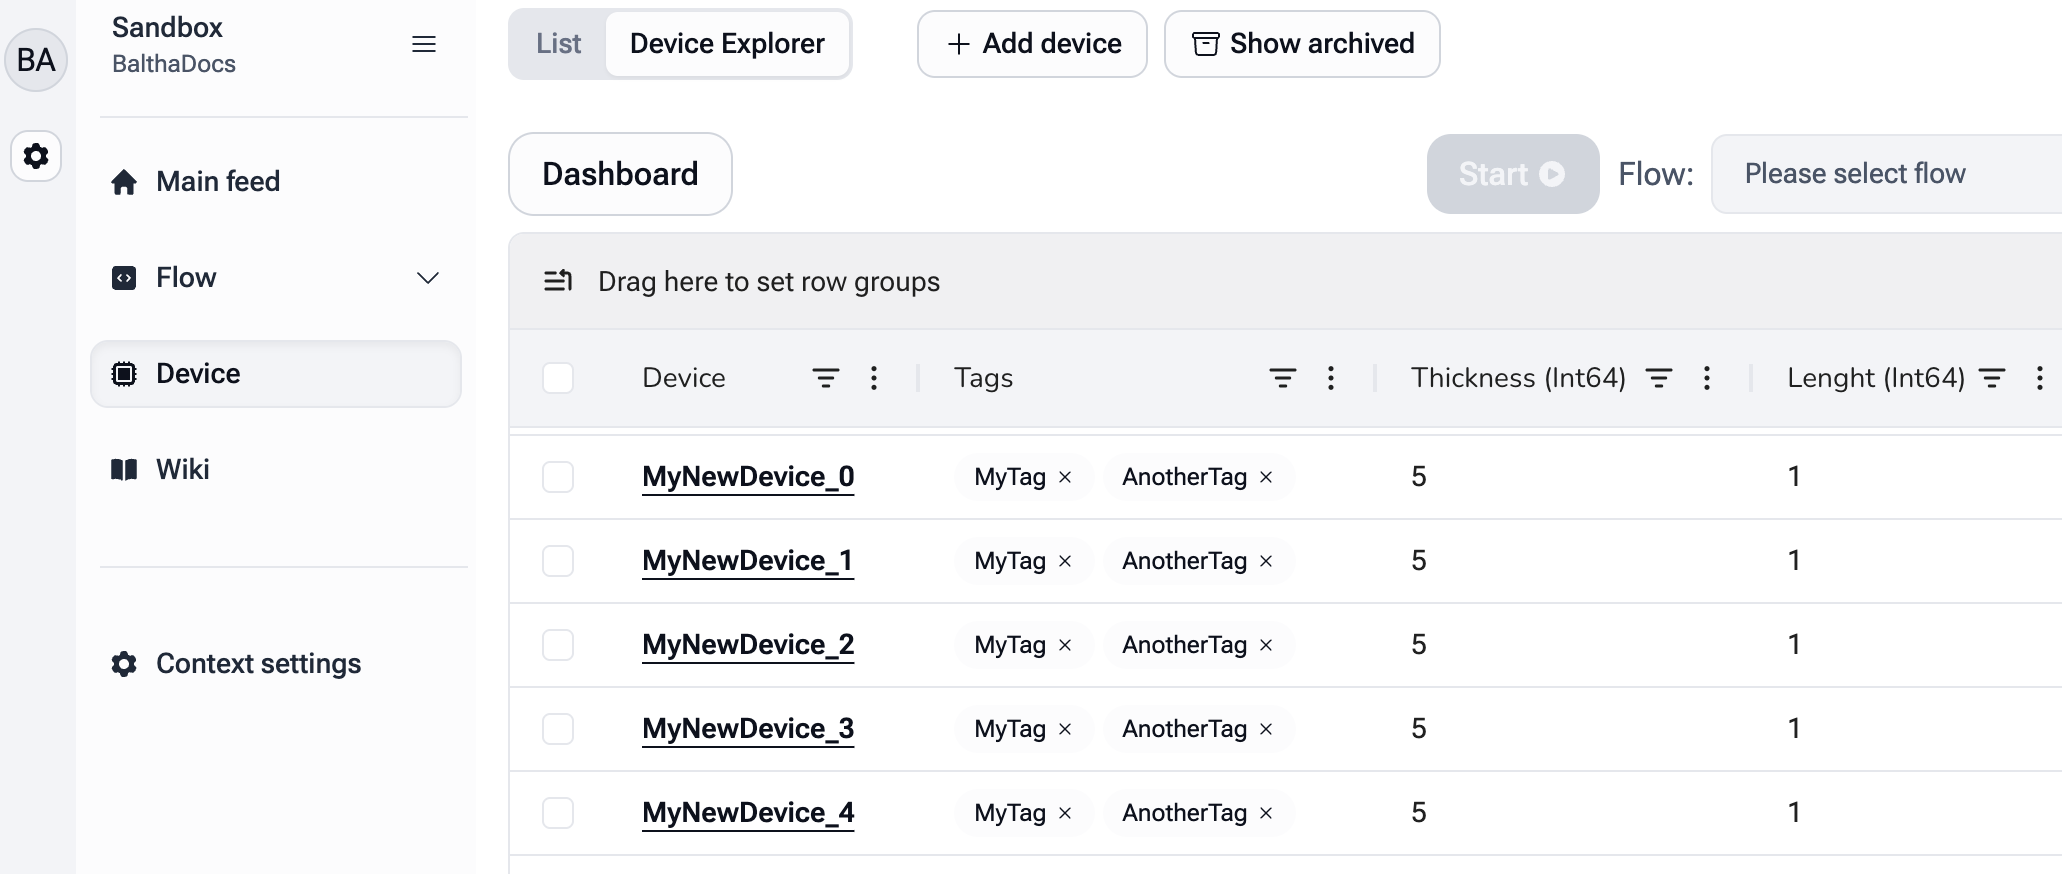Click the Wiki book icon
2062x874 pixels.
pyautogui.click(x=124, y=469)
